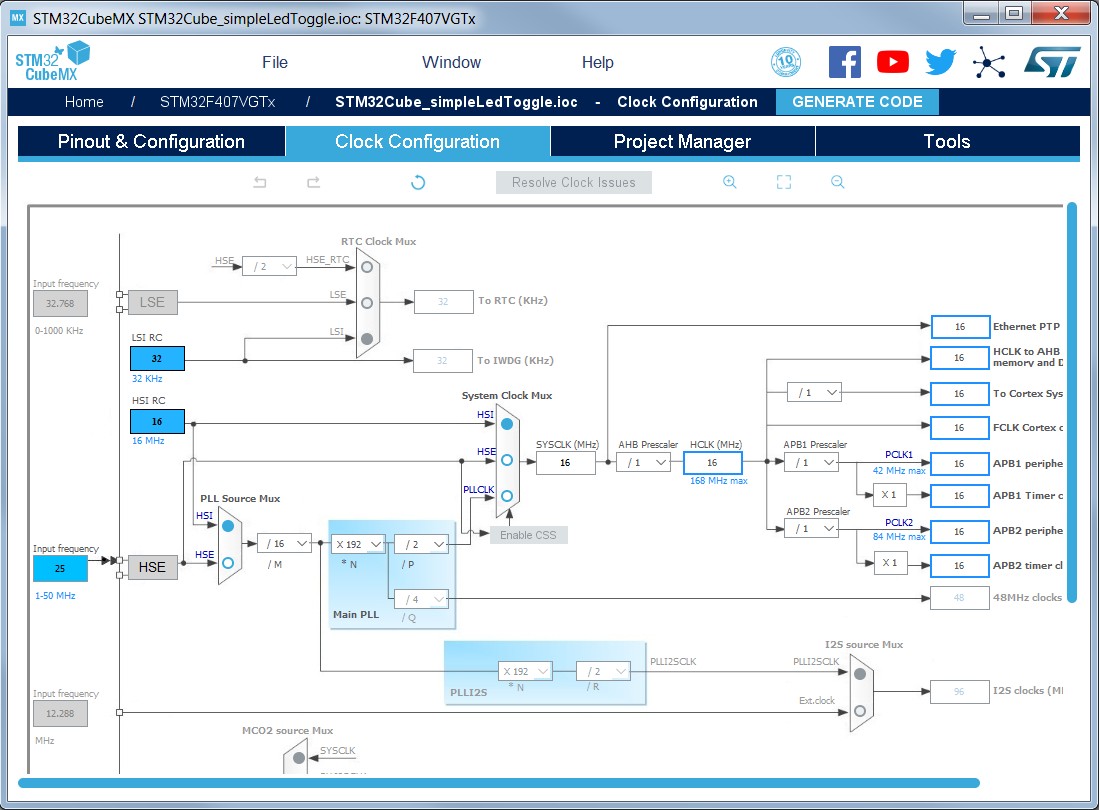
Task: Open the Main PLL X 192 N multiplier dropdown
Action: pyautogui.click(x=358, y=544)
